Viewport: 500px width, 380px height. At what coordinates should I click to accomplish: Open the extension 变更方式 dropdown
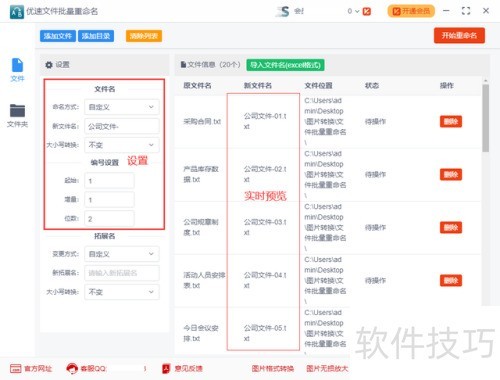pos(122,254)
